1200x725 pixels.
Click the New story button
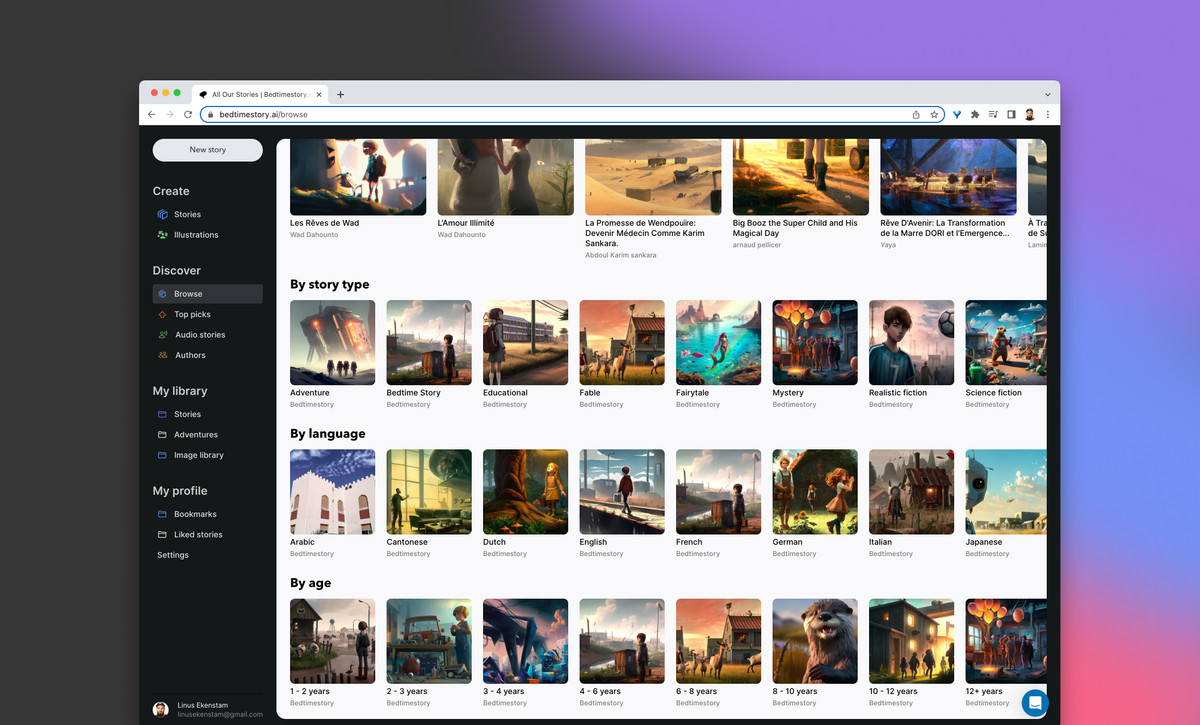click(207, 150)
